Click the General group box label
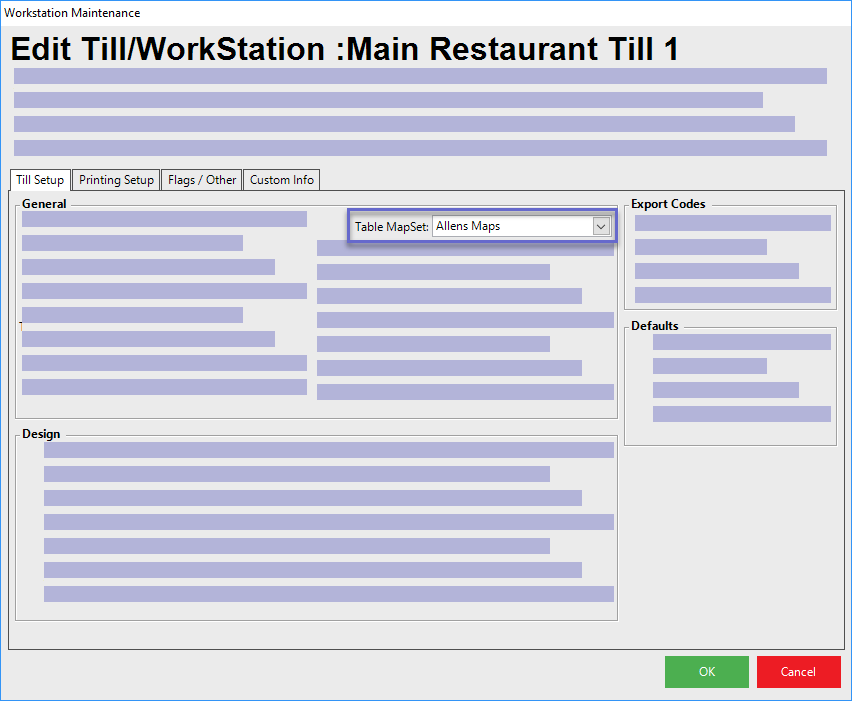 44,204
